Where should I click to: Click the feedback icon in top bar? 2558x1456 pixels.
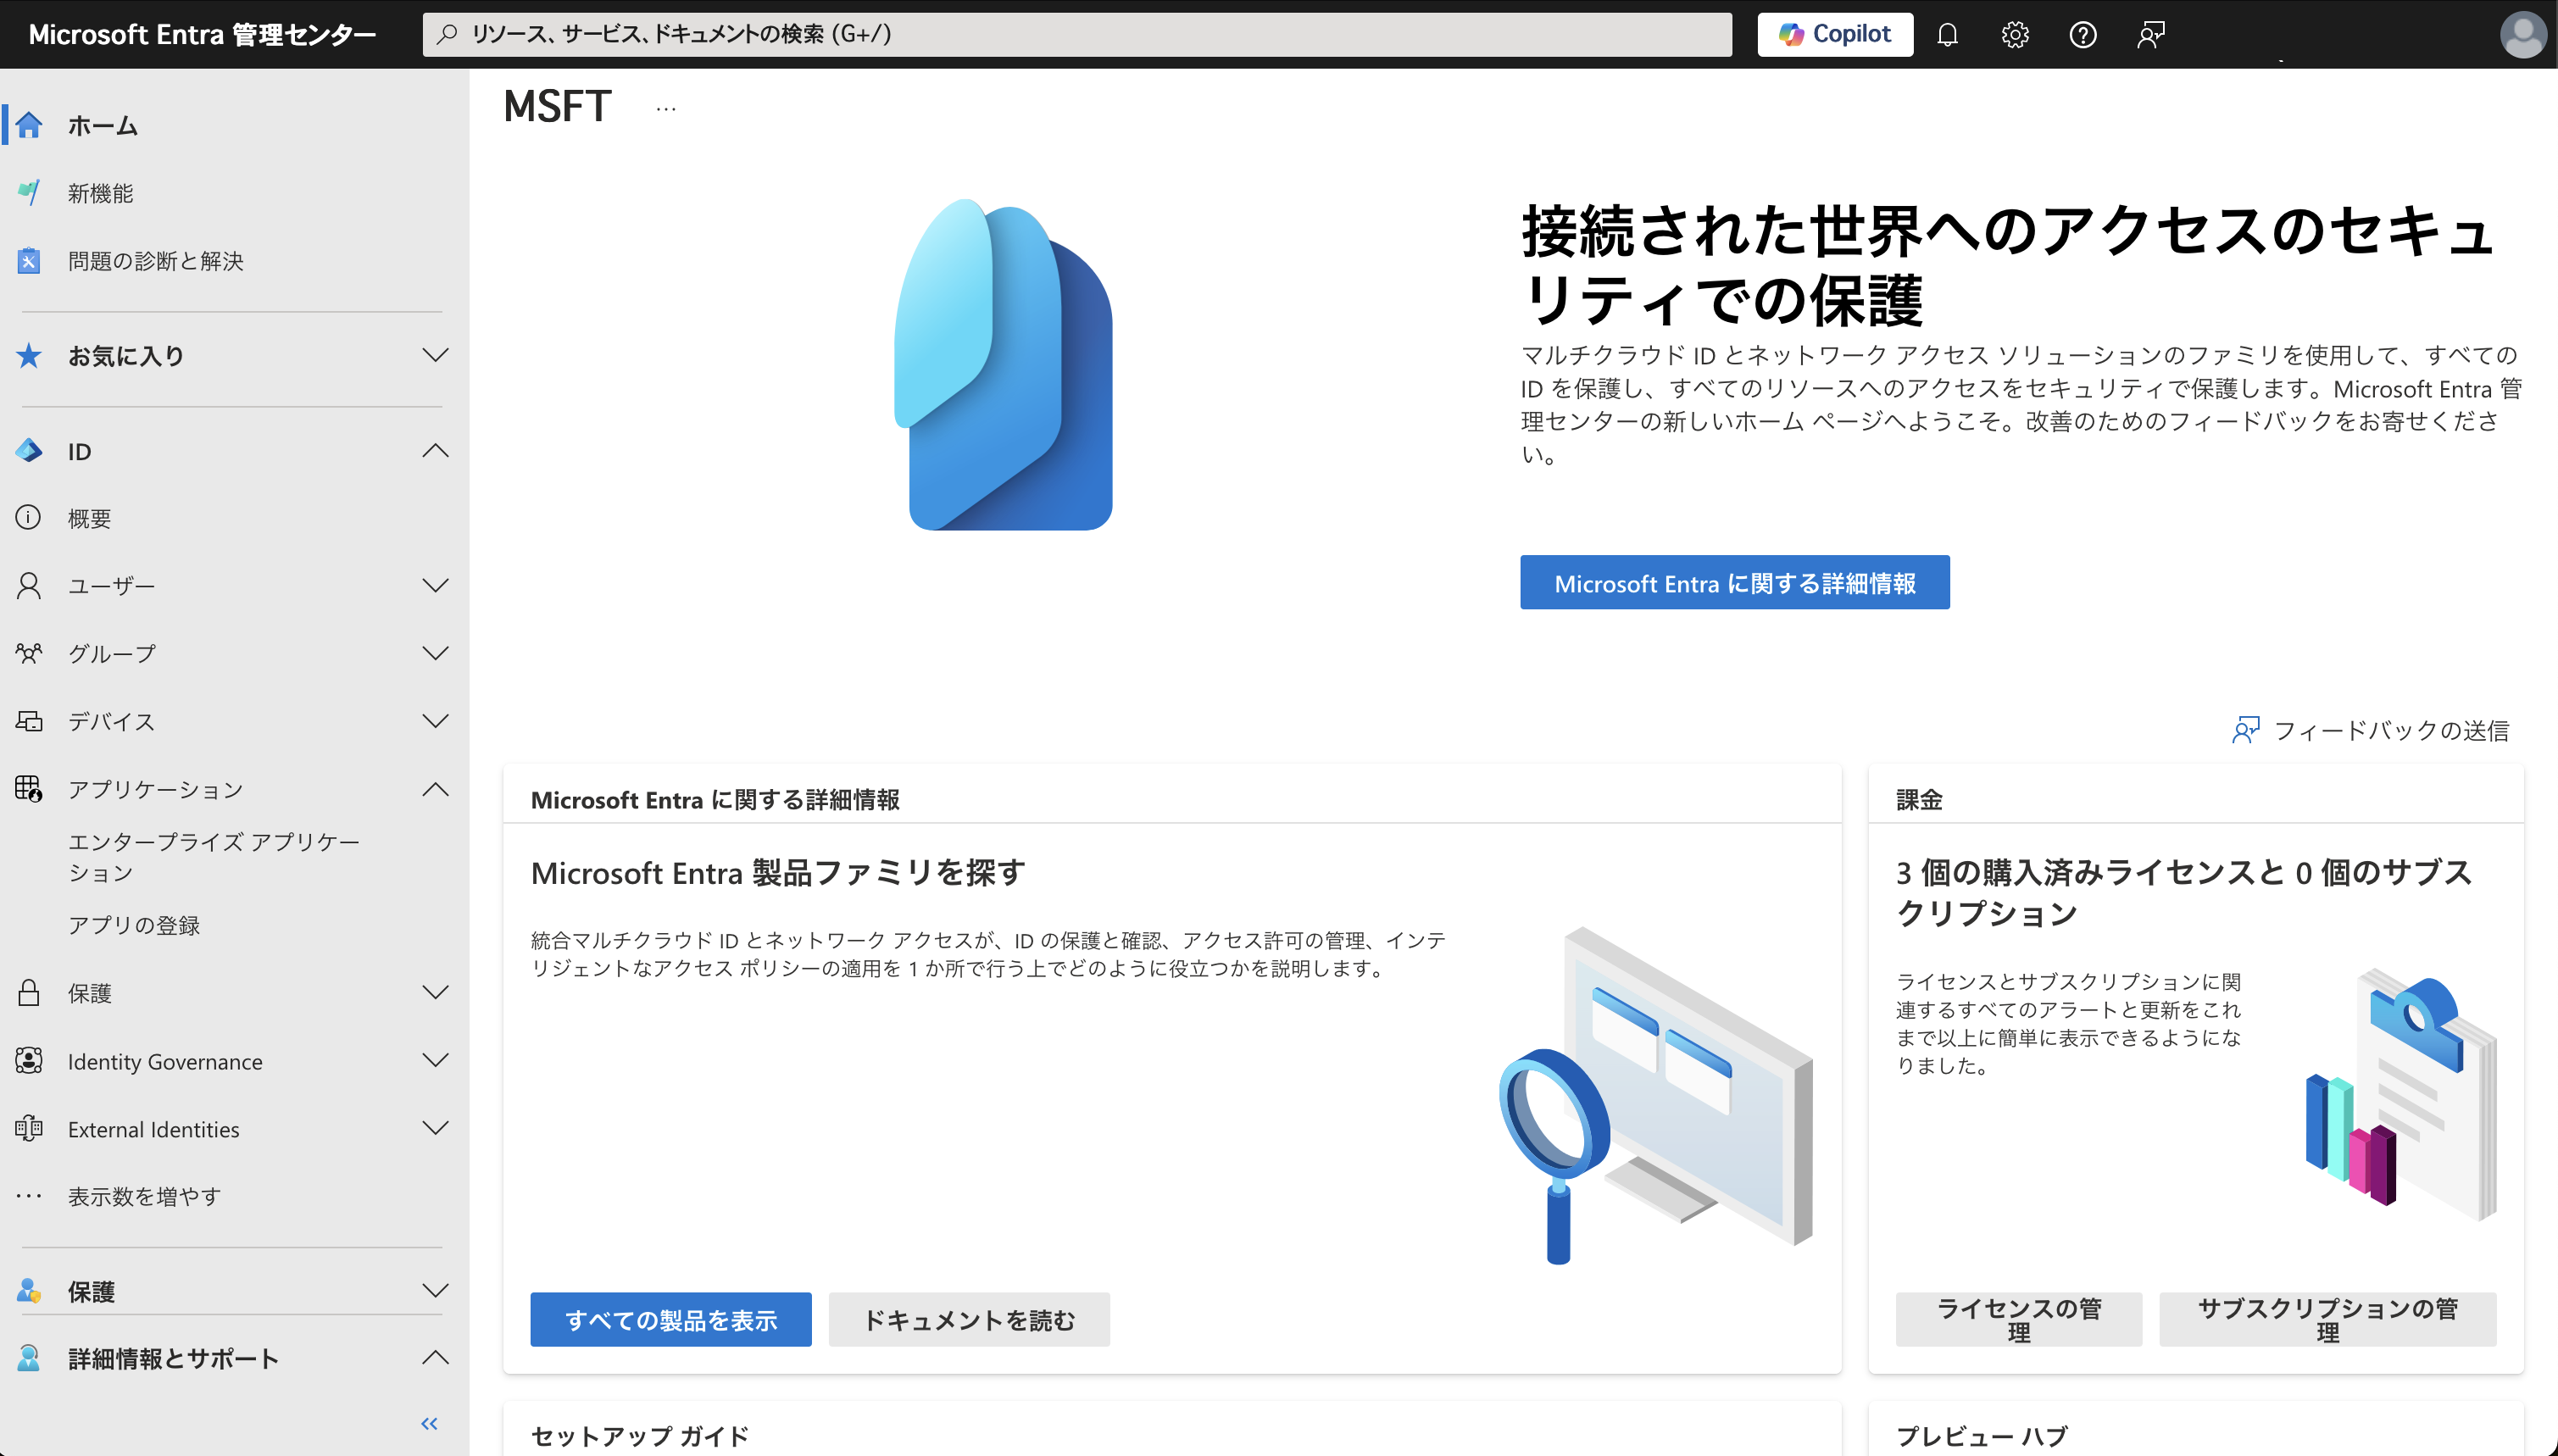(x=2151, y=35)
